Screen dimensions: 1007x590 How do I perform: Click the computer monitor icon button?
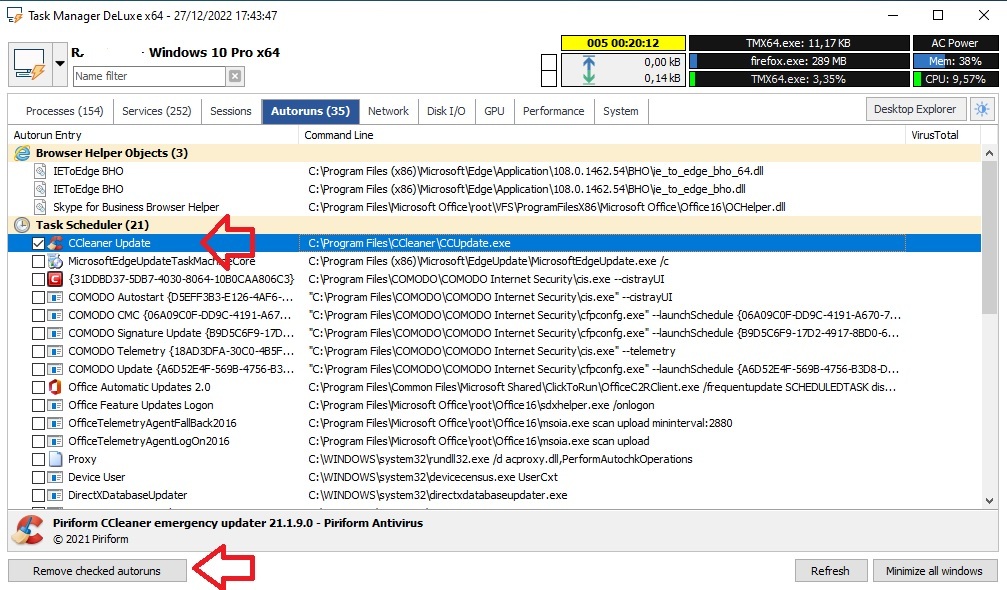coord(30,64)
